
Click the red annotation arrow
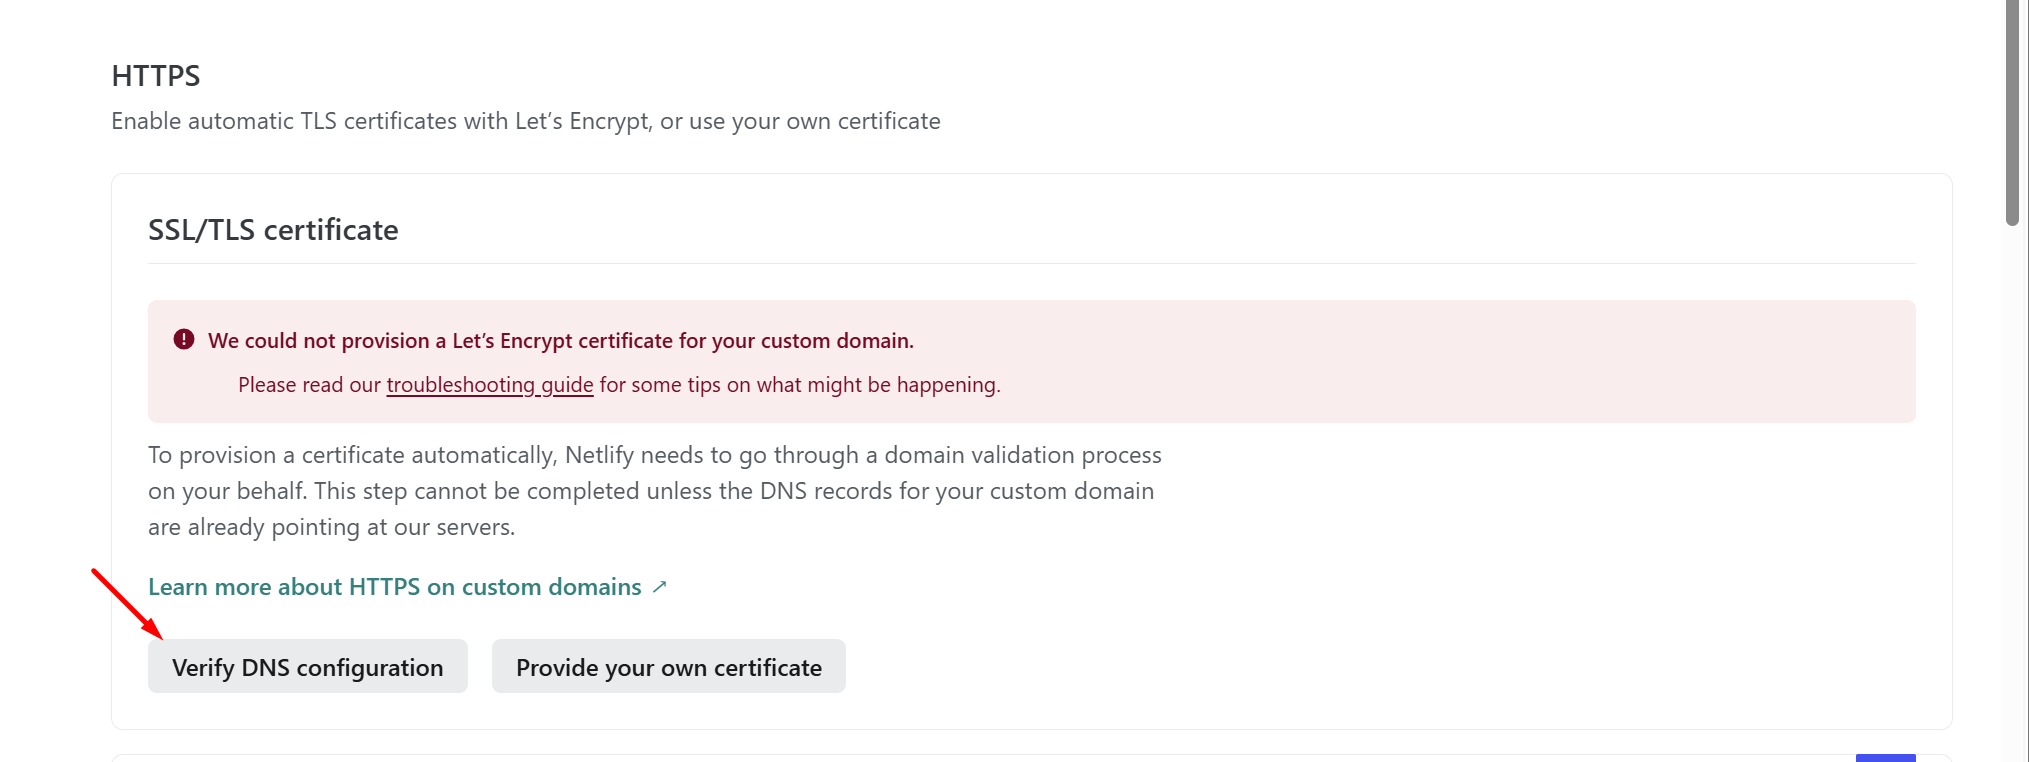pos(126,603)
